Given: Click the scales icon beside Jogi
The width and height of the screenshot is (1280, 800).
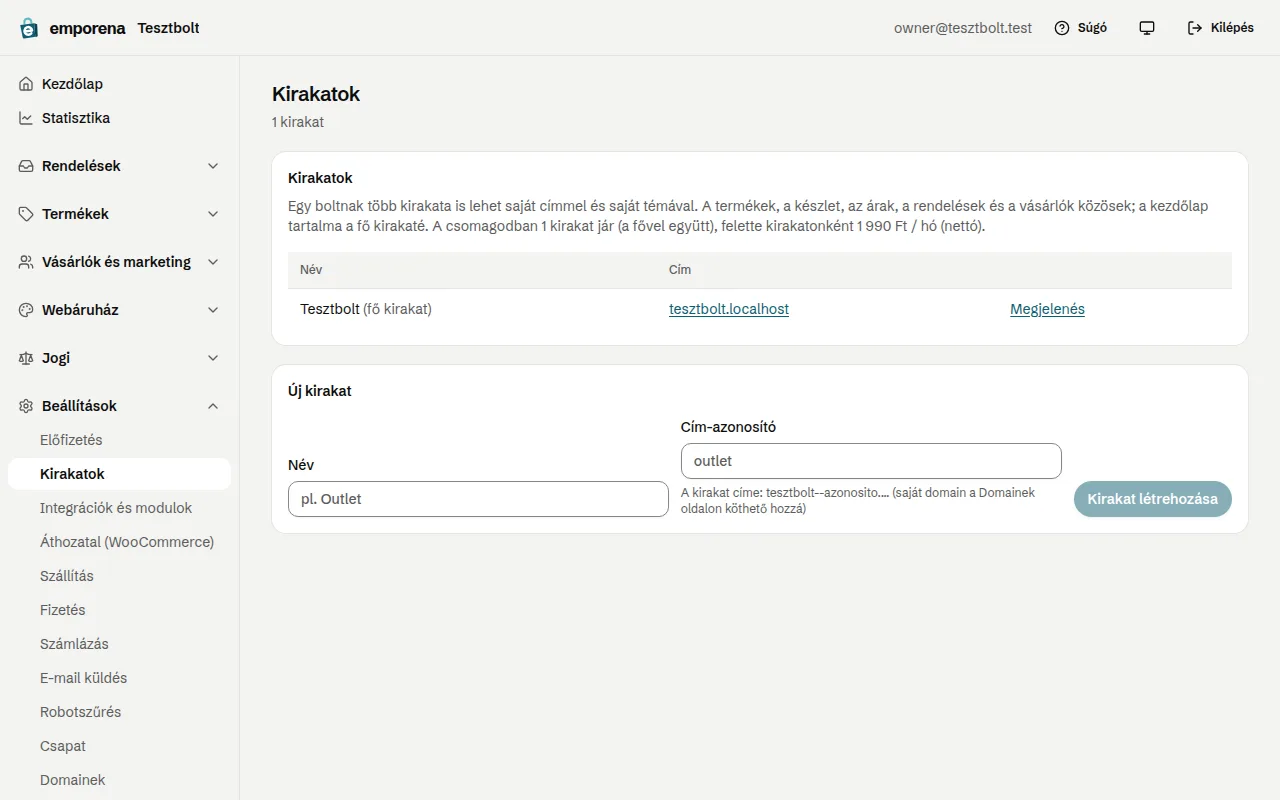Looking at the screenshot, I should [x=26, y=358].
